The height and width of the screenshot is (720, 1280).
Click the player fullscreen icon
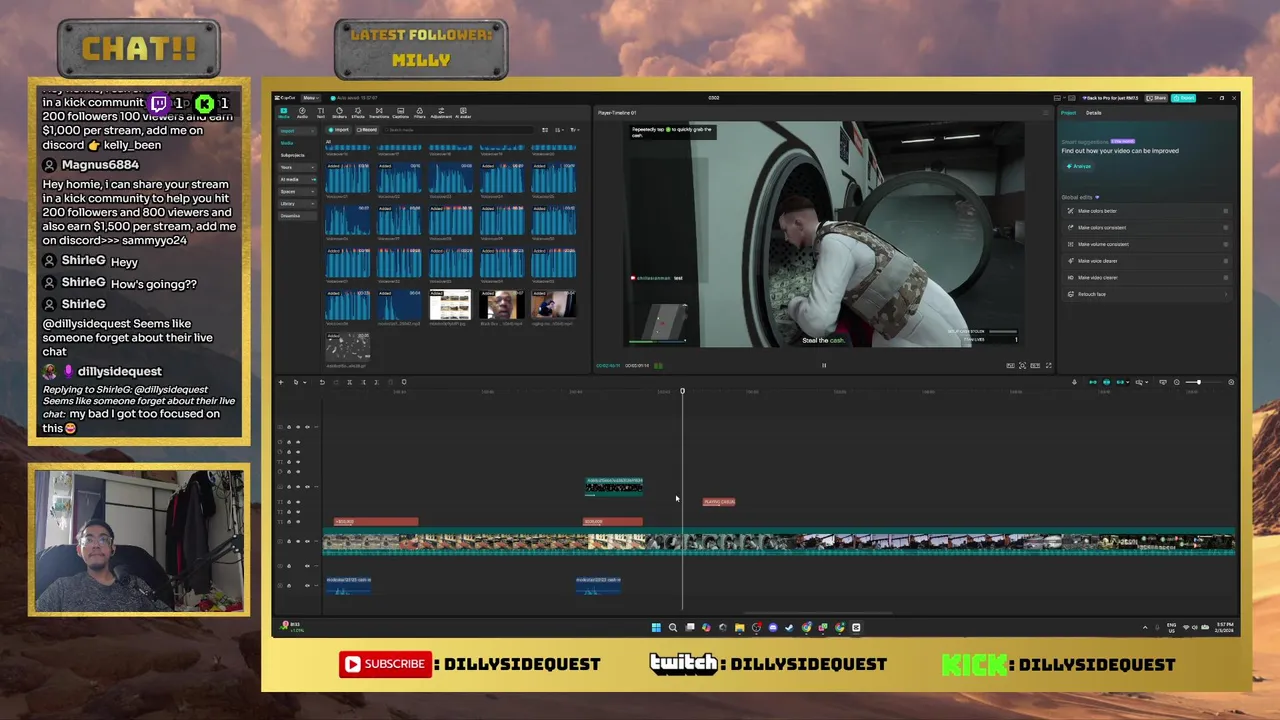(x=1048, y=365)
